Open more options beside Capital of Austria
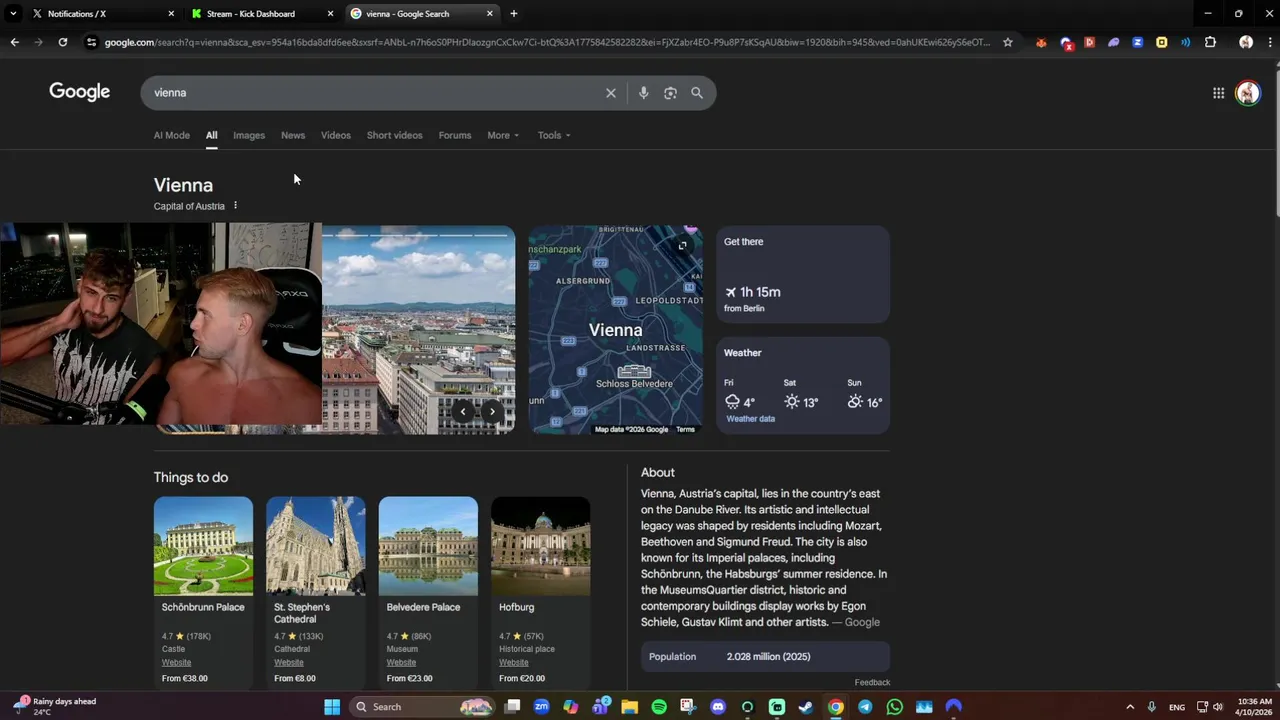 pyautogui.click(x=236, y=206)
